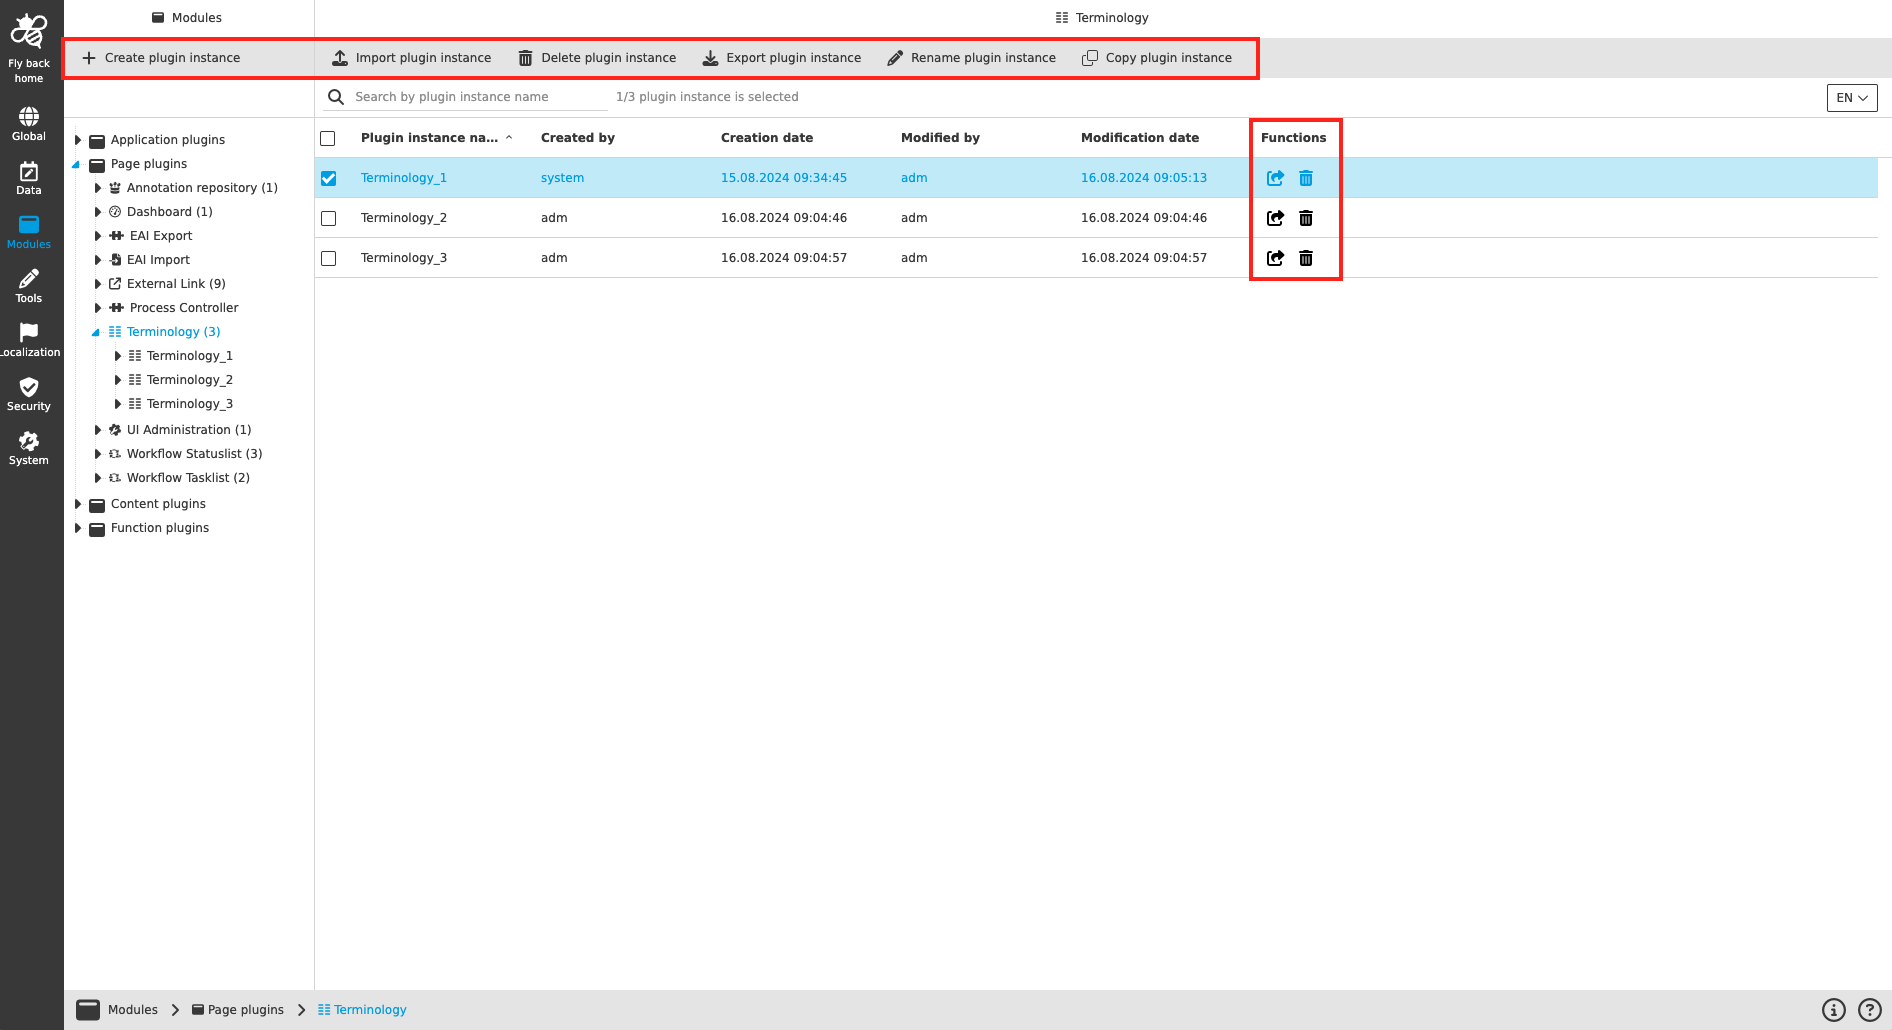This screenshot has width=1892, height=1030.
Task: Open the Security section in sidebar
Action: pyautogui.click(x=28, y=392)
